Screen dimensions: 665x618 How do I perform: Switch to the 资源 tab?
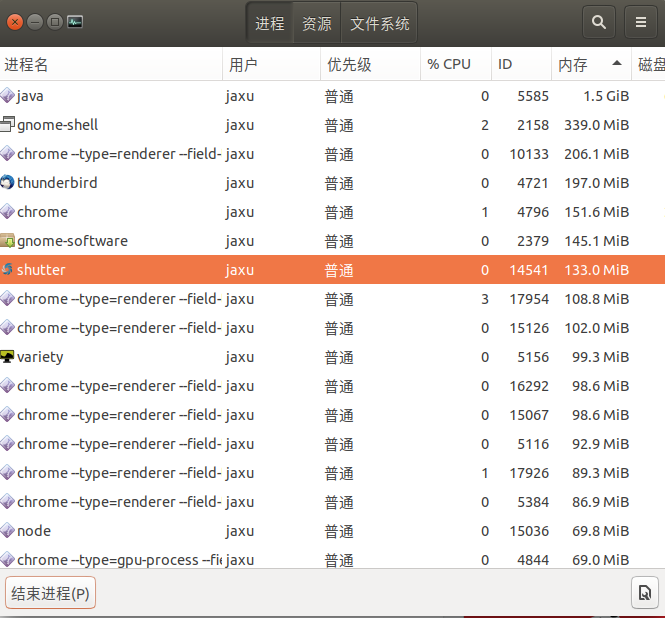(x=317, y=23)
